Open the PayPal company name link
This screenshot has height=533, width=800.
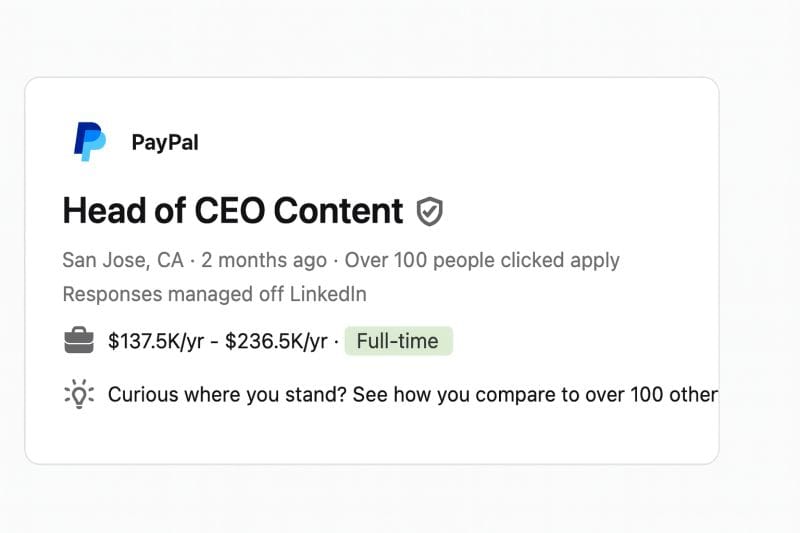pyautogui.click(x=165, y=142)
